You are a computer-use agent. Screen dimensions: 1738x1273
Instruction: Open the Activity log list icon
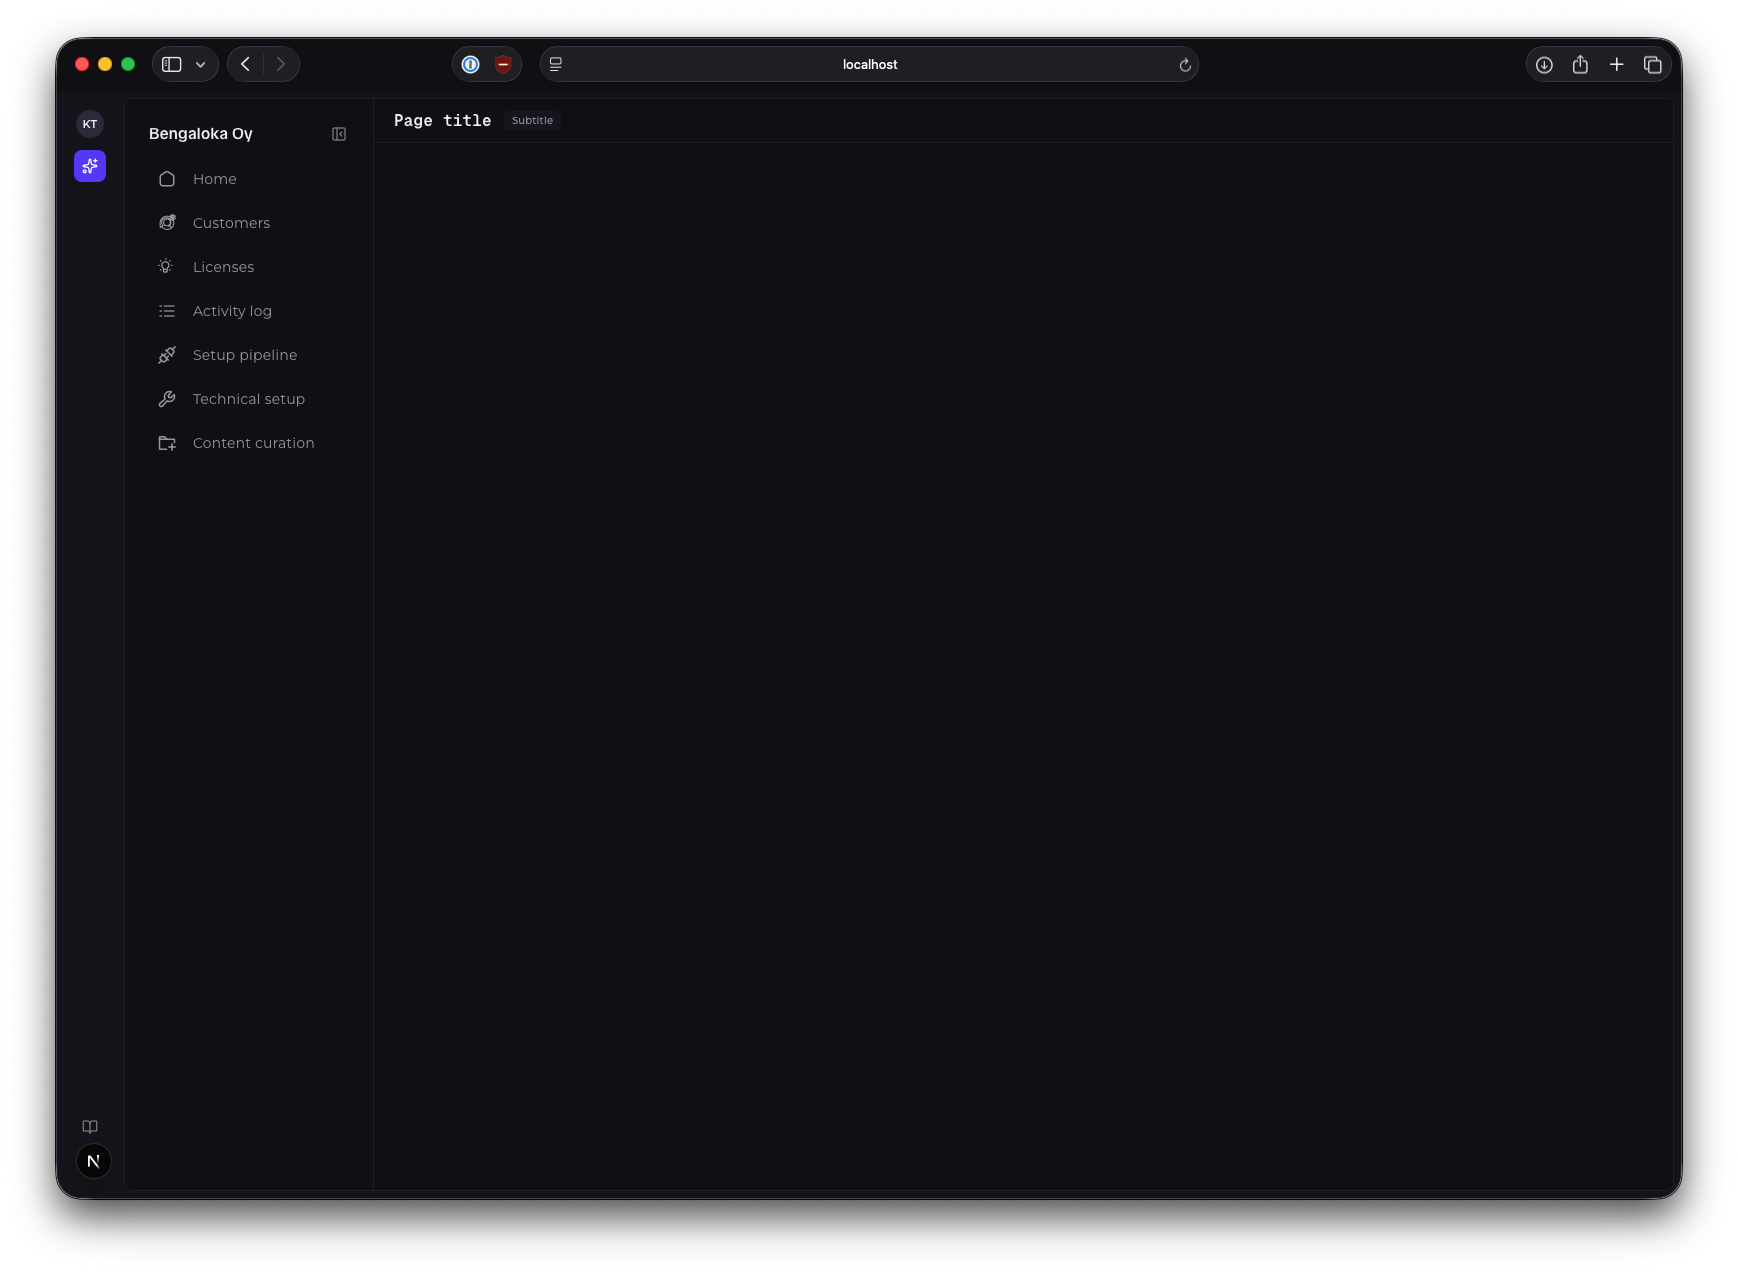167,311
